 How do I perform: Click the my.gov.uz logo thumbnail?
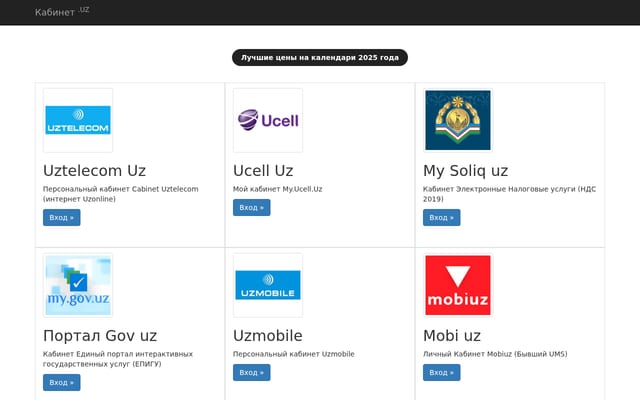tap(78, 285)
